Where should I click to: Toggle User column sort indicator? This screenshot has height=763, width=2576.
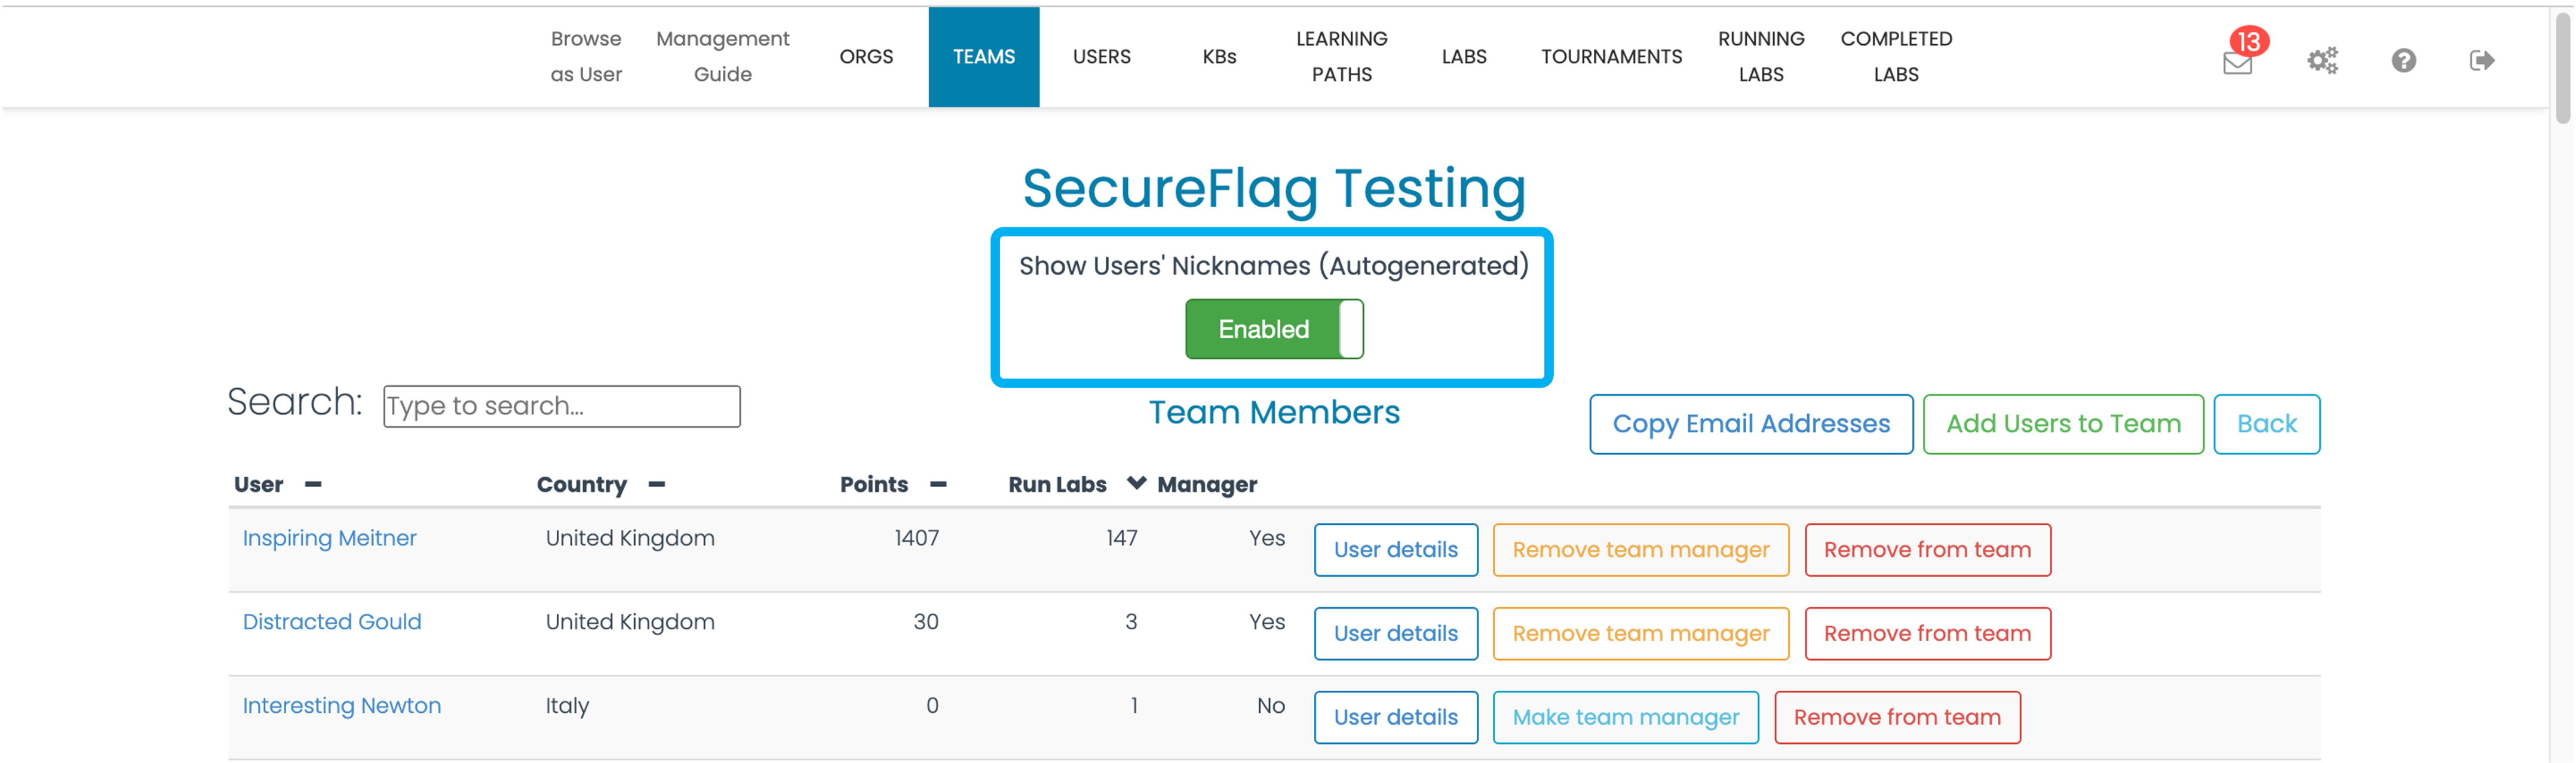coord(313,484)
